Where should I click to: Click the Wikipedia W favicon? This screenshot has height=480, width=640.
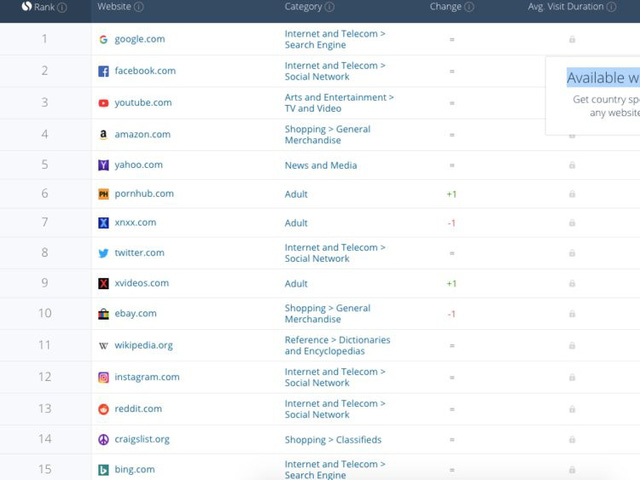(103, 346)
